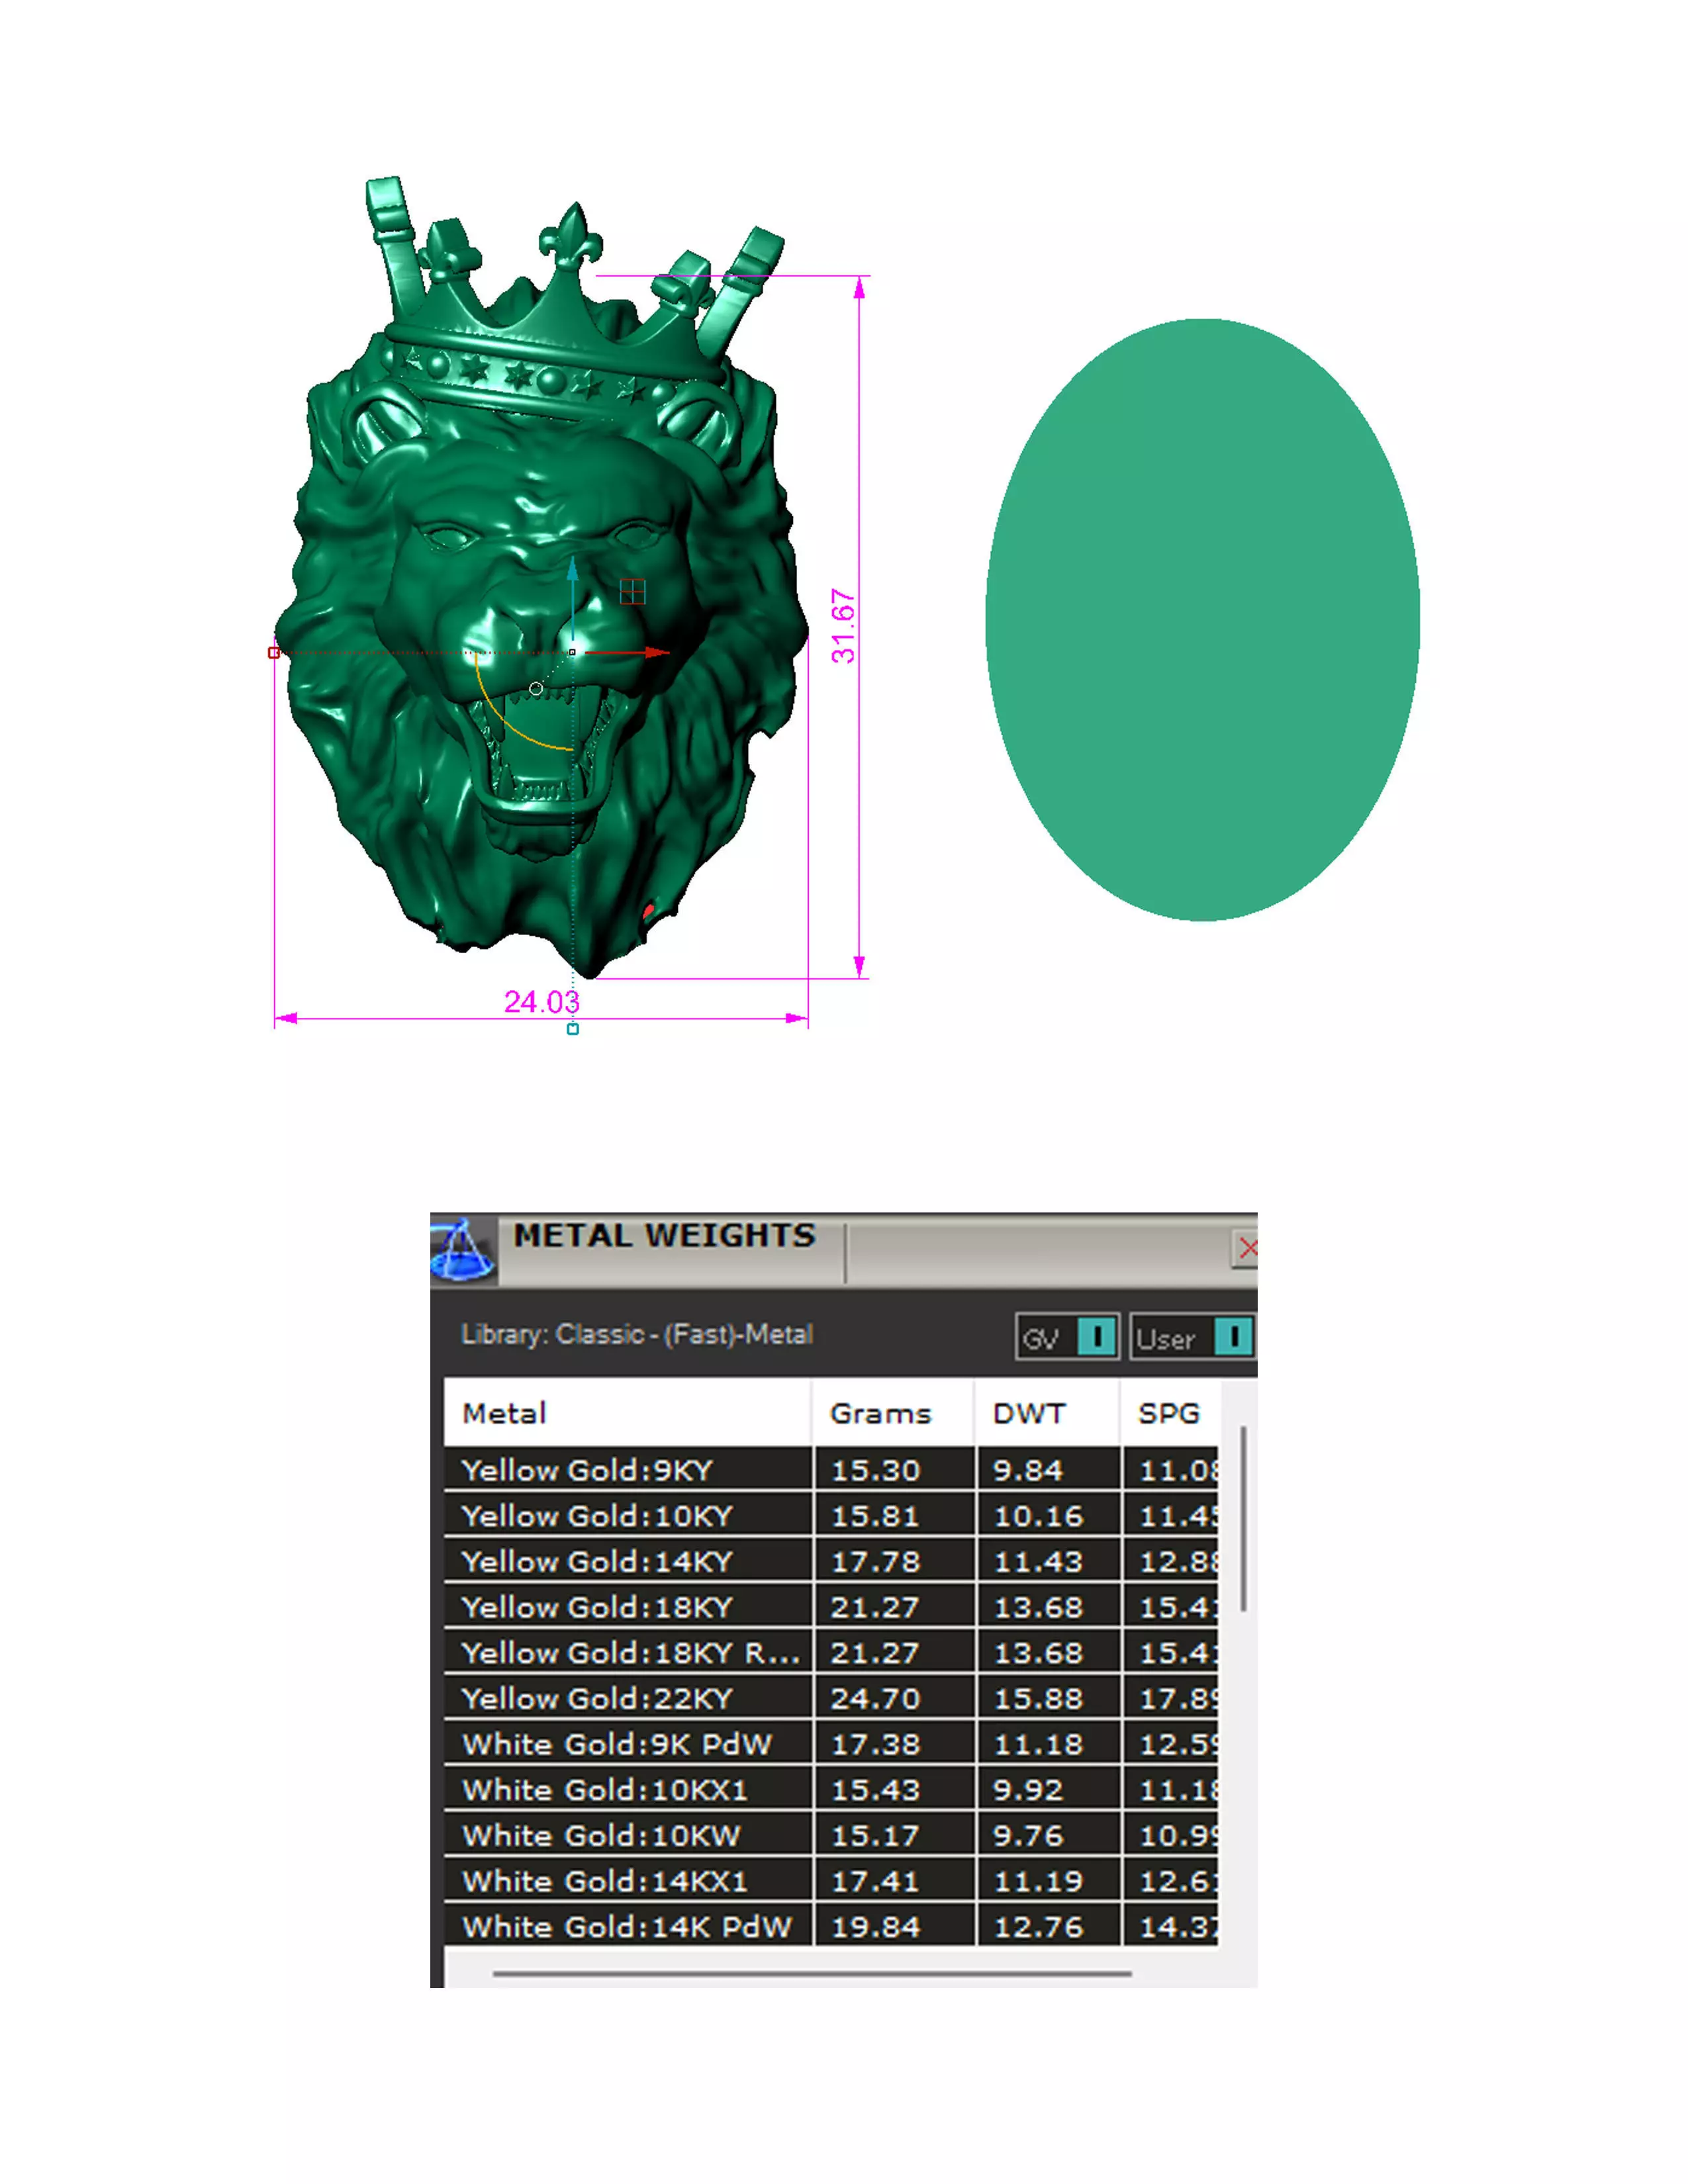Click the 24.03 width dimension label
Viewport: 1688px width, 2184px height.
pyautogui.click(x=541, y=1001)
